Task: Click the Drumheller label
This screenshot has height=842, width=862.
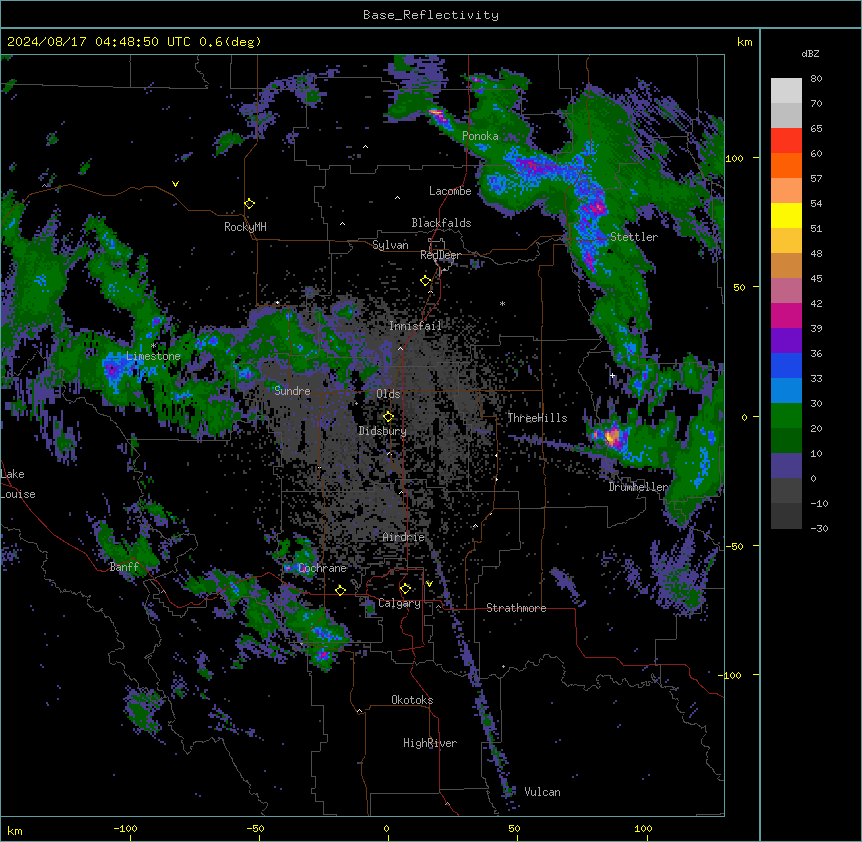Action: (638, 487)
